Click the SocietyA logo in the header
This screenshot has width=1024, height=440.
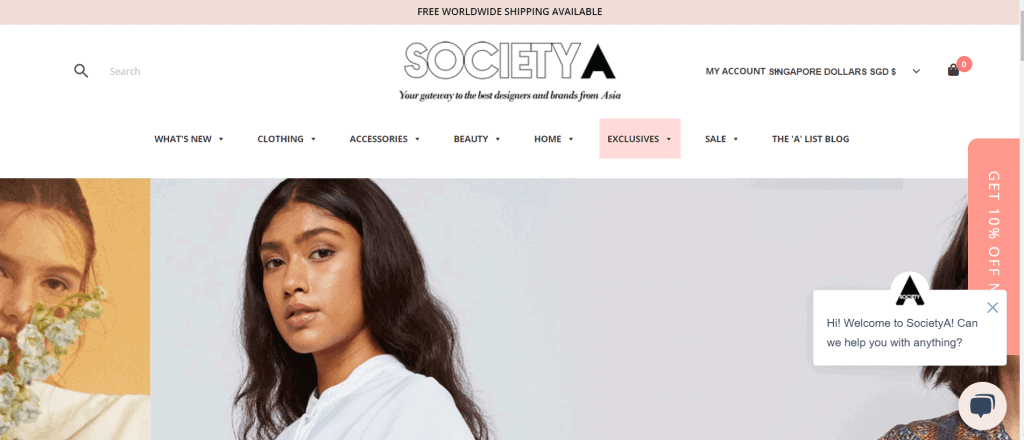510,71
